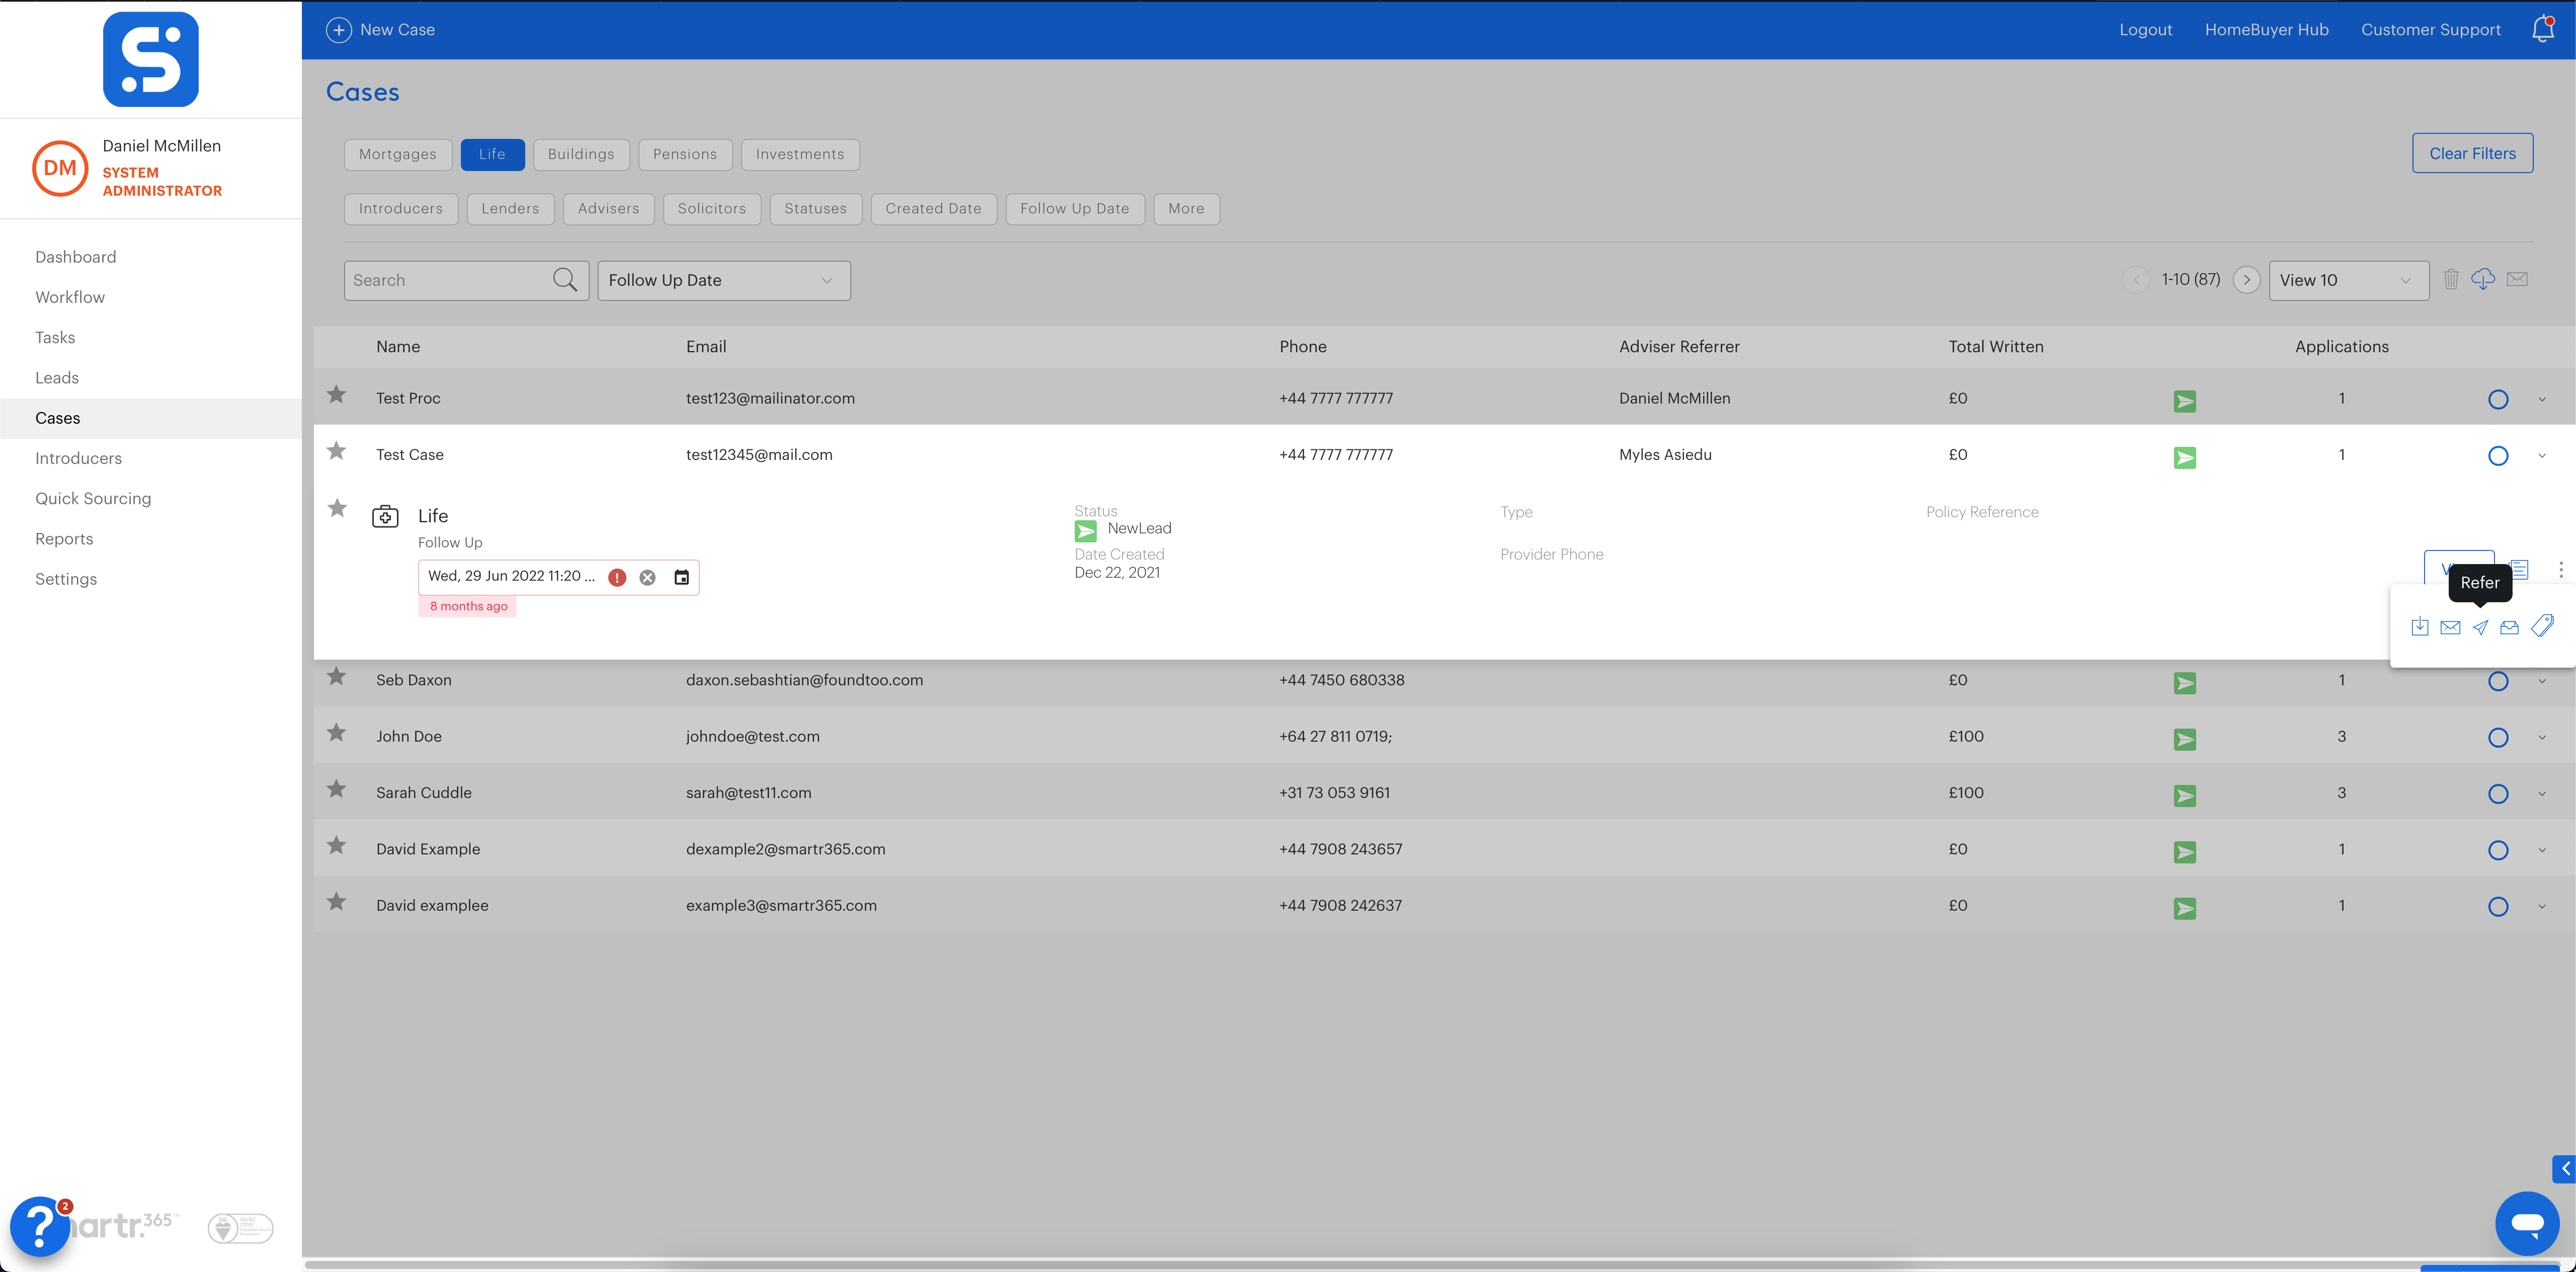The width and height of the screenshot is (2576, 1272).
Task: Click the red overdue warning icon
Action: pyautogui.click(x=618, y=577)
